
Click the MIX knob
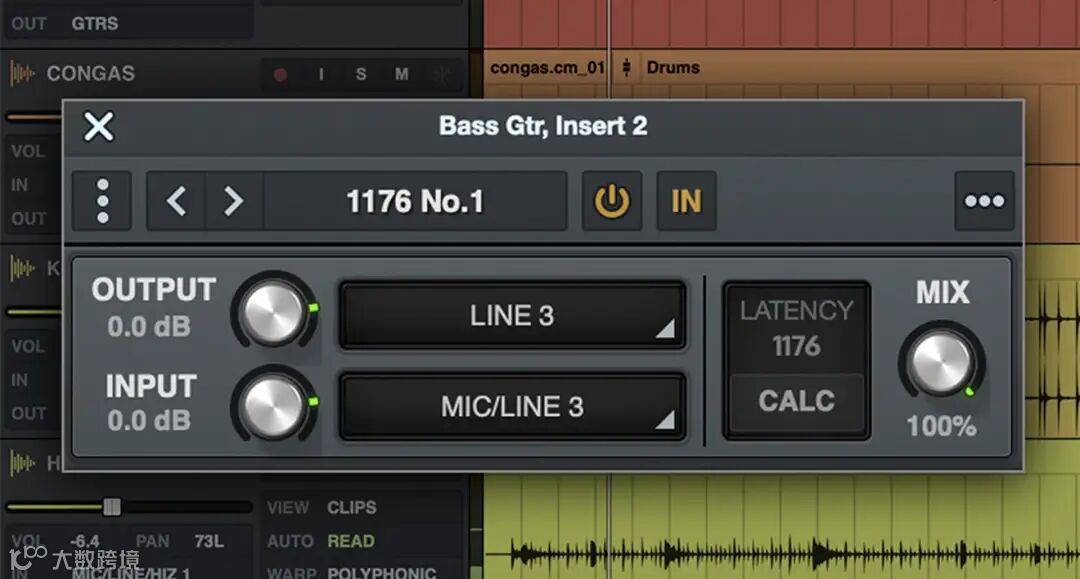tap(942, 363)
